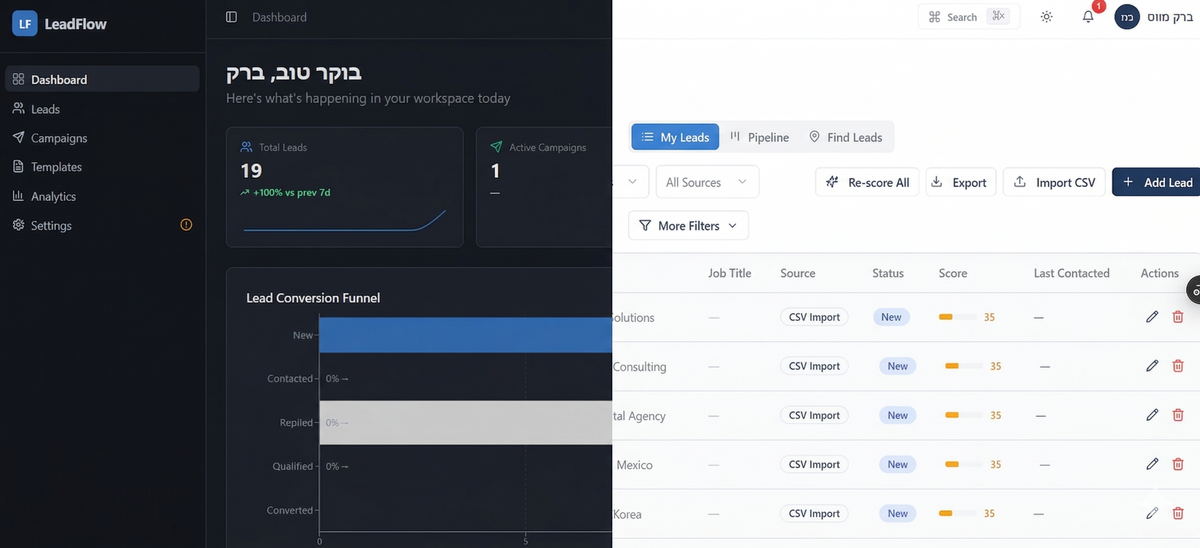
Task: Click score bar in the Korea row
Action: point(957,513)
